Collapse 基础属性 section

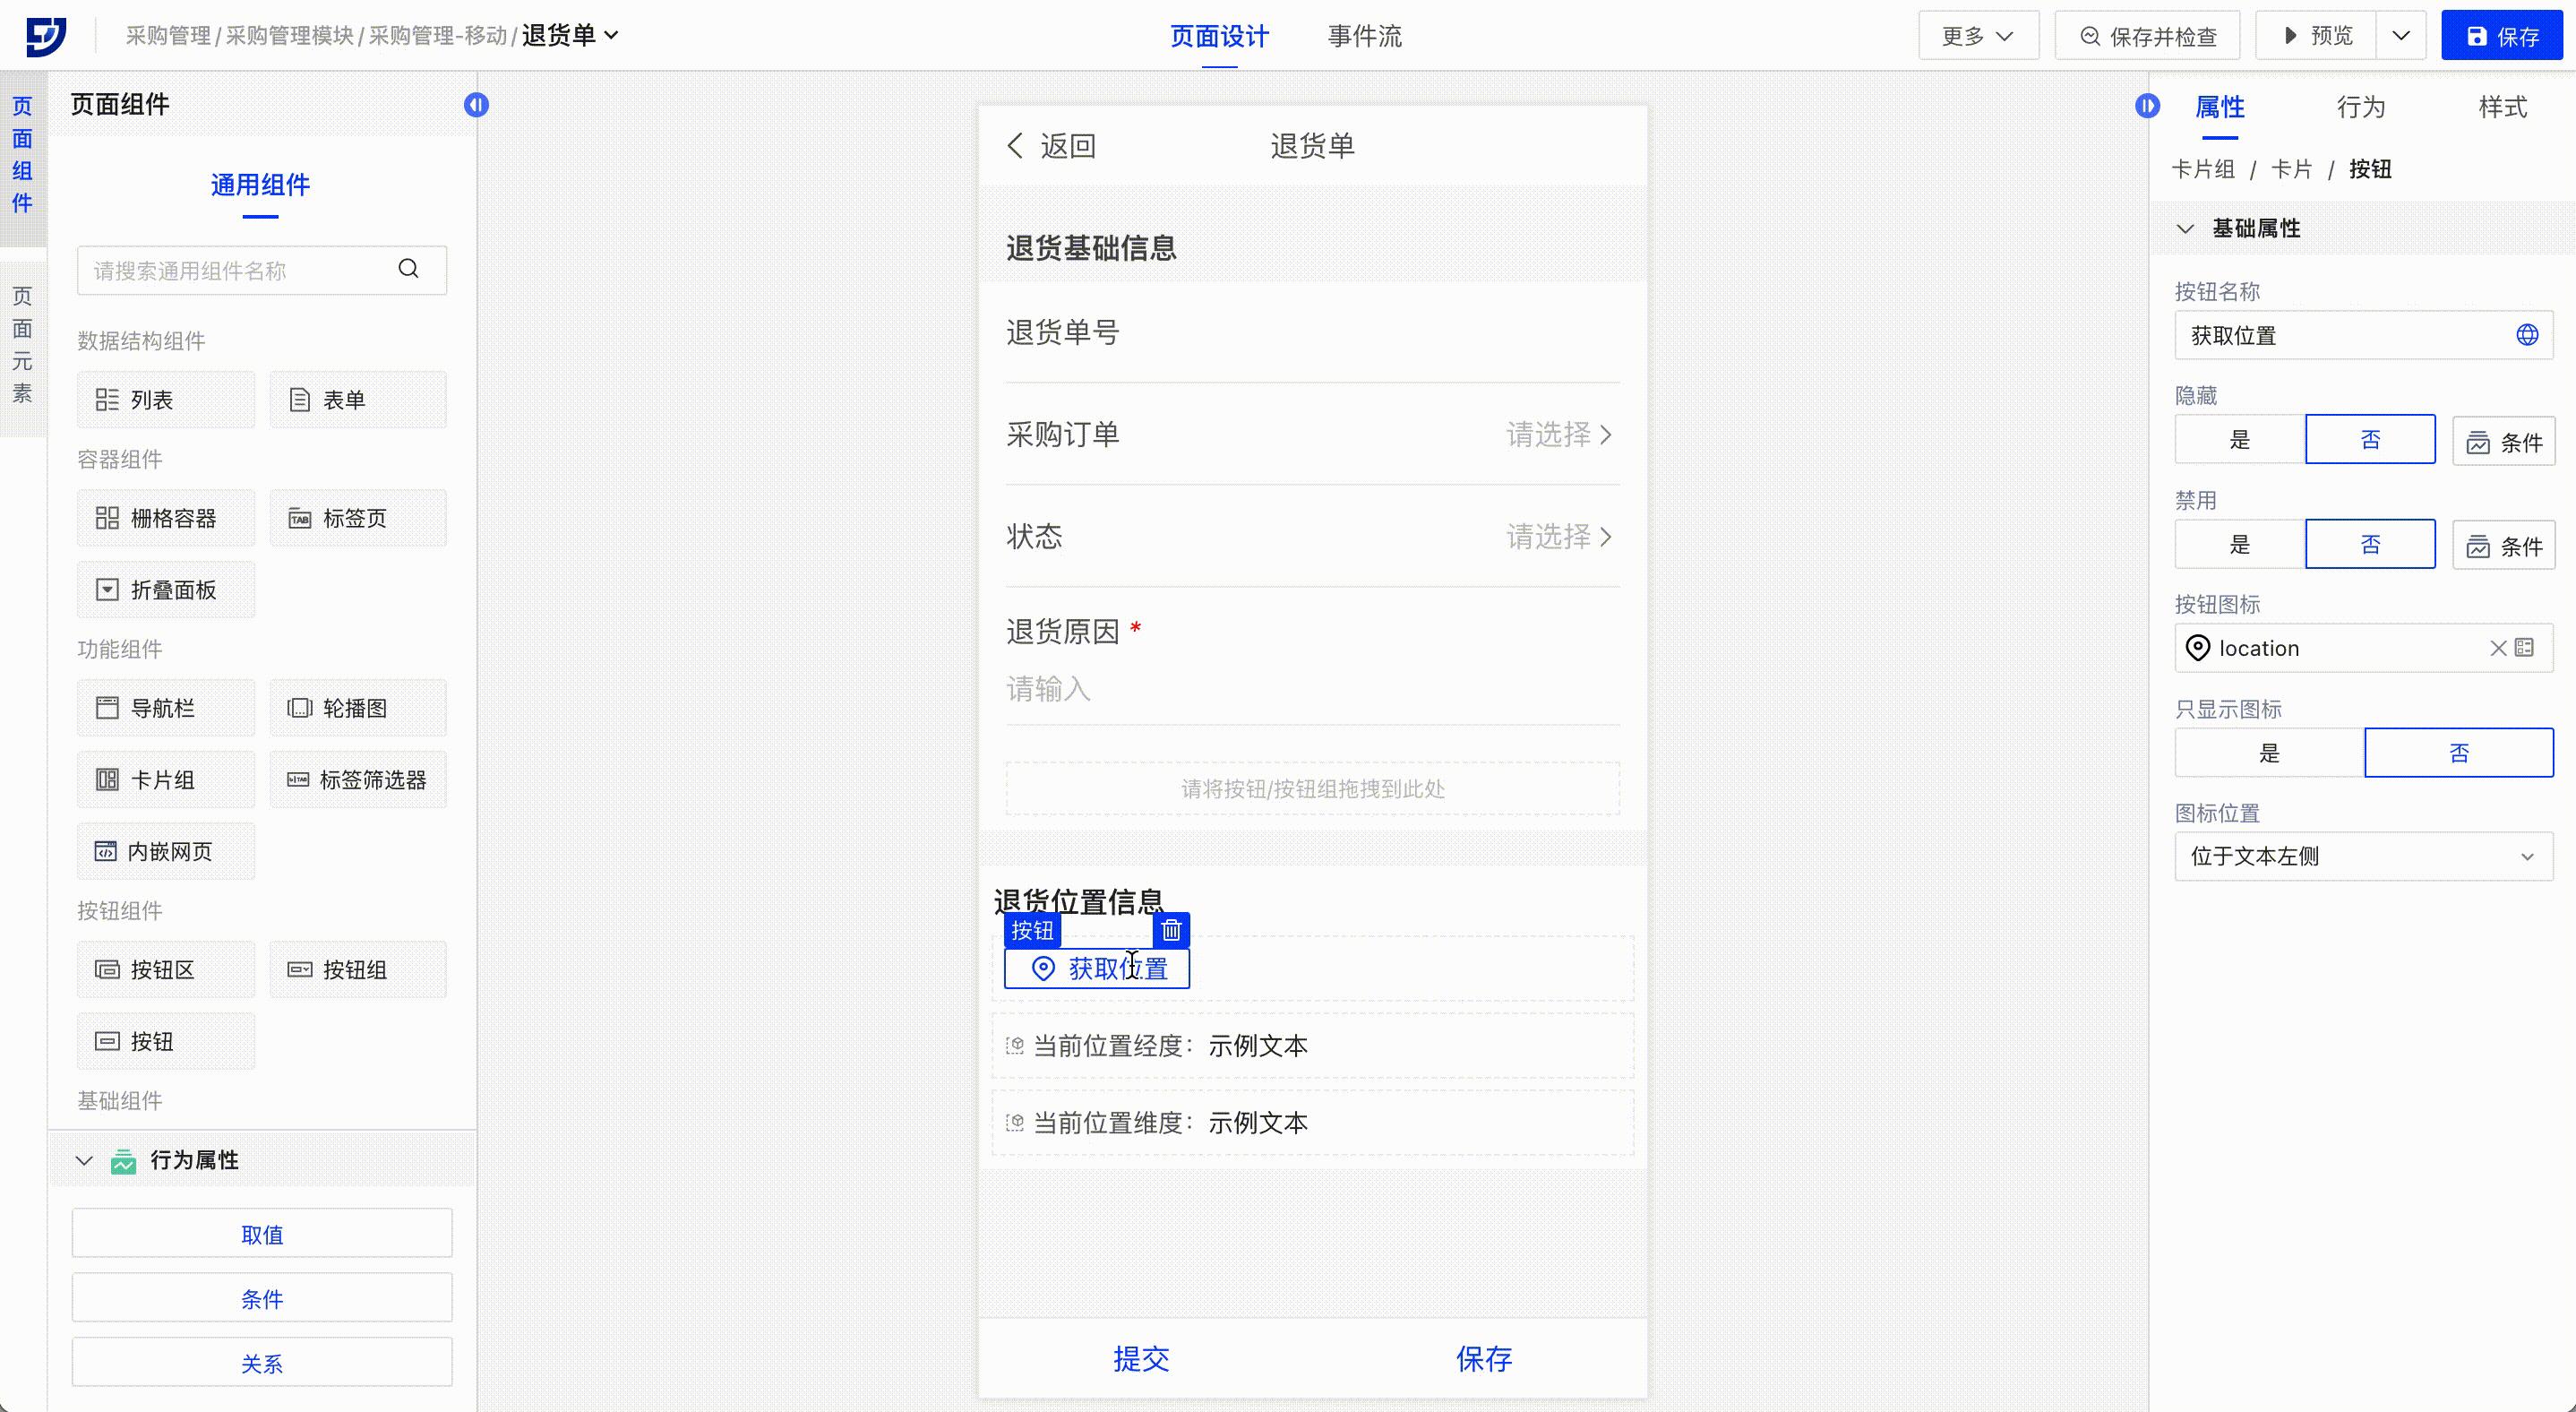(x=2185, y=229)
